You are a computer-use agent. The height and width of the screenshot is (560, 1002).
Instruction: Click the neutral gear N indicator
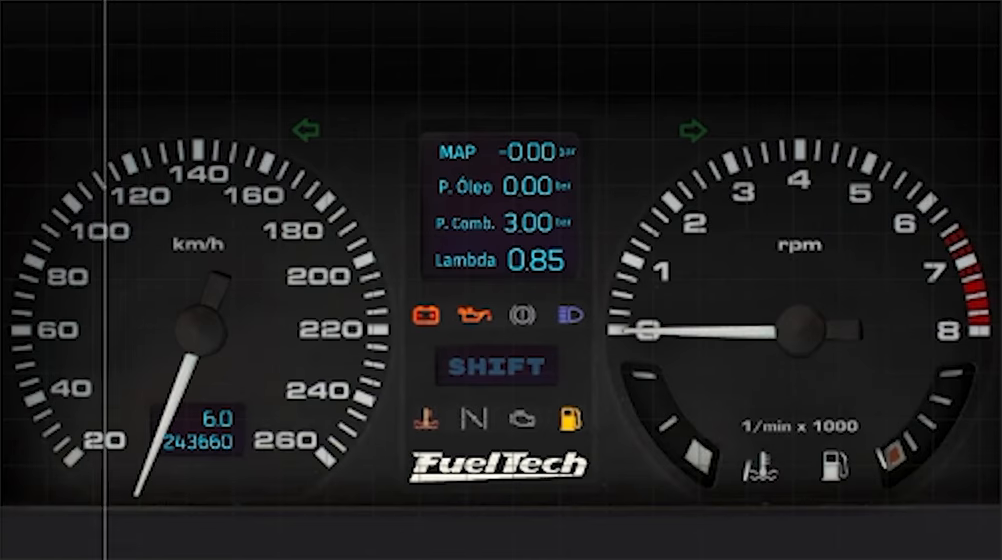[x=474, y=419]
